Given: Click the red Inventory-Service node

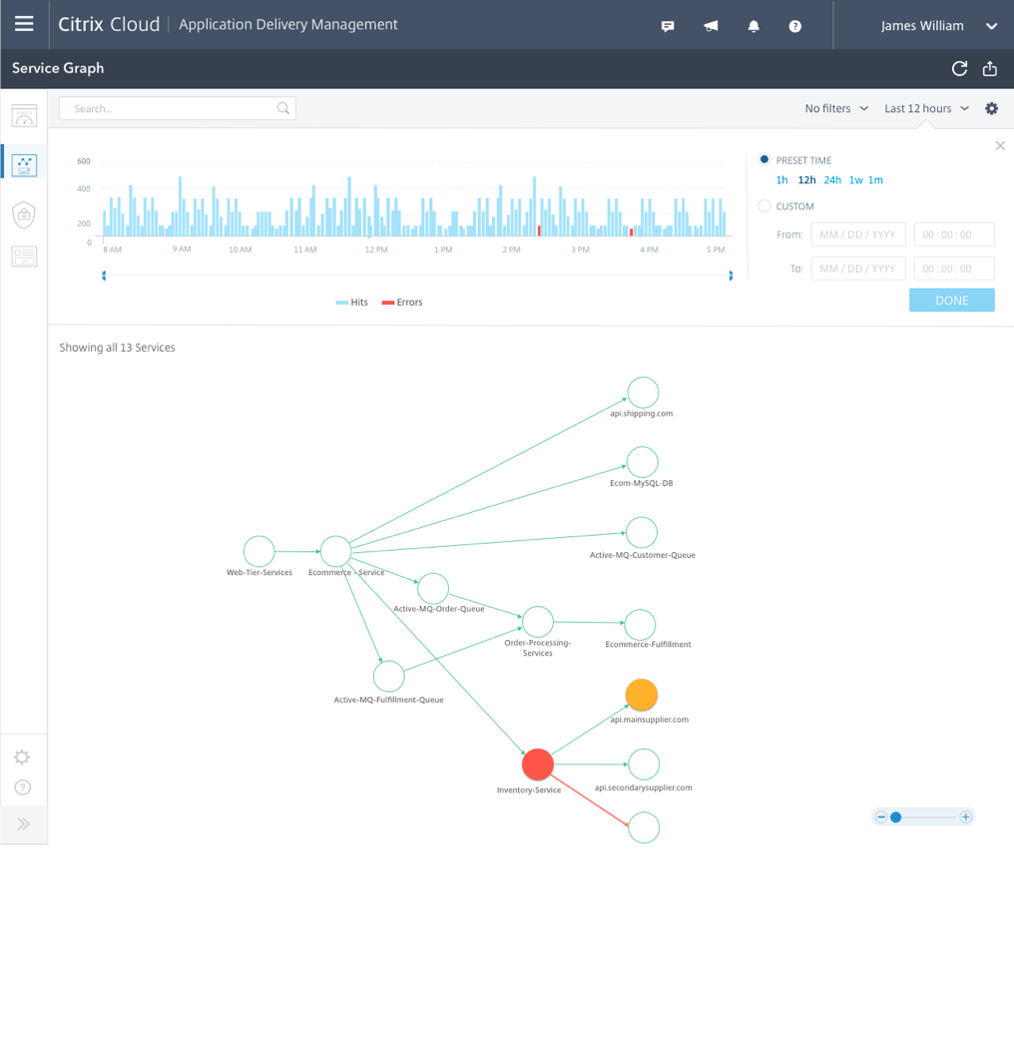Looking at the screenshot, I should [538, 764].
